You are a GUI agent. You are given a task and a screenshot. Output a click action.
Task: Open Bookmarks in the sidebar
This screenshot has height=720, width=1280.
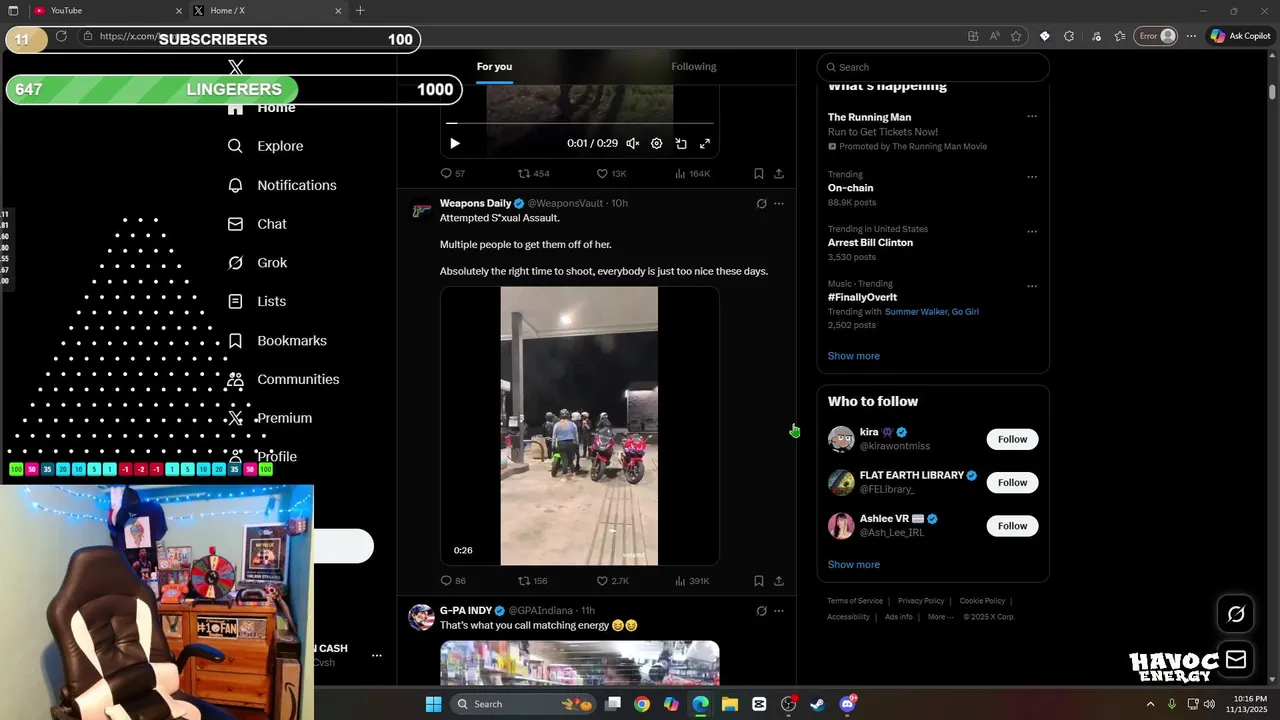[278, 341]
